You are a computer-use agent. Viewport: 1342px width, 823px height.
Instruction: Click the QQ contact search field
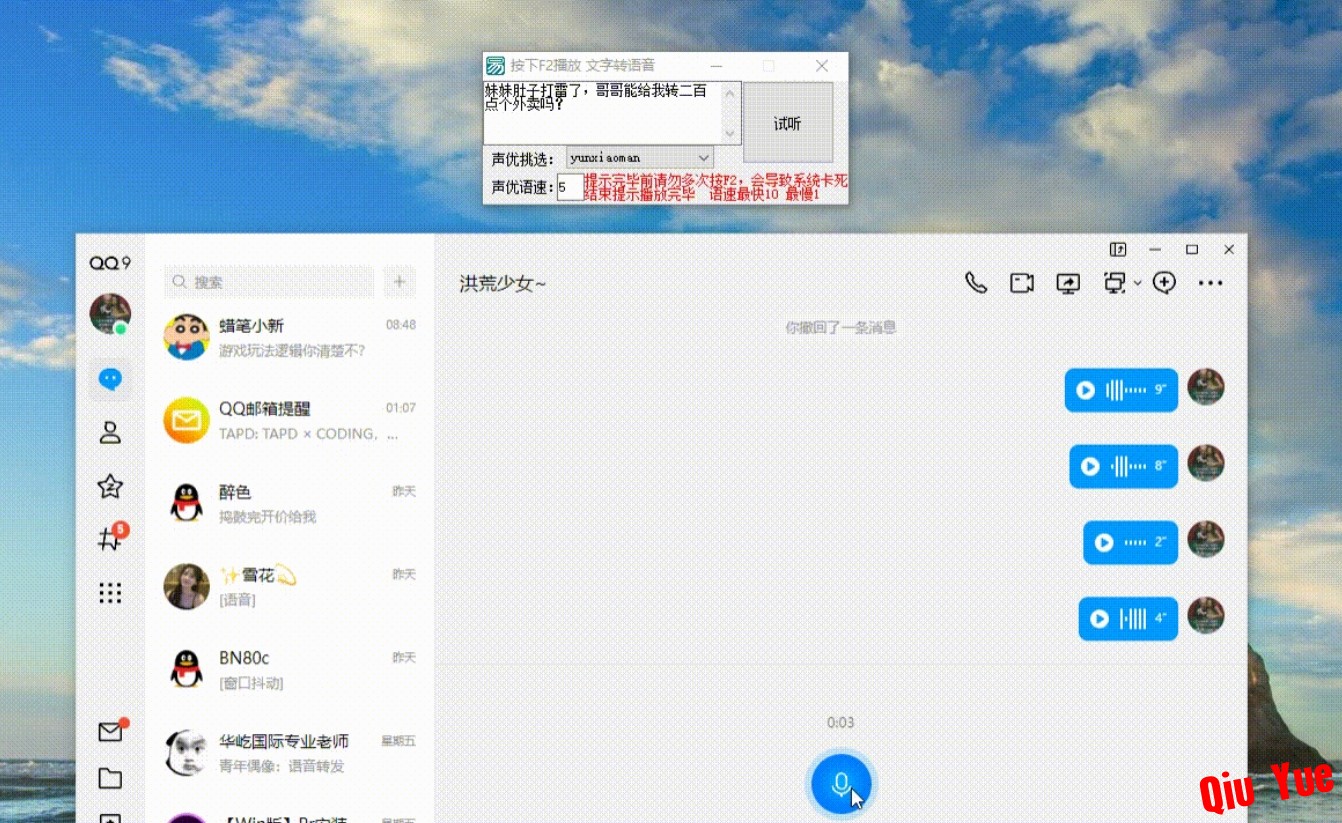click(x=269, y=282)
